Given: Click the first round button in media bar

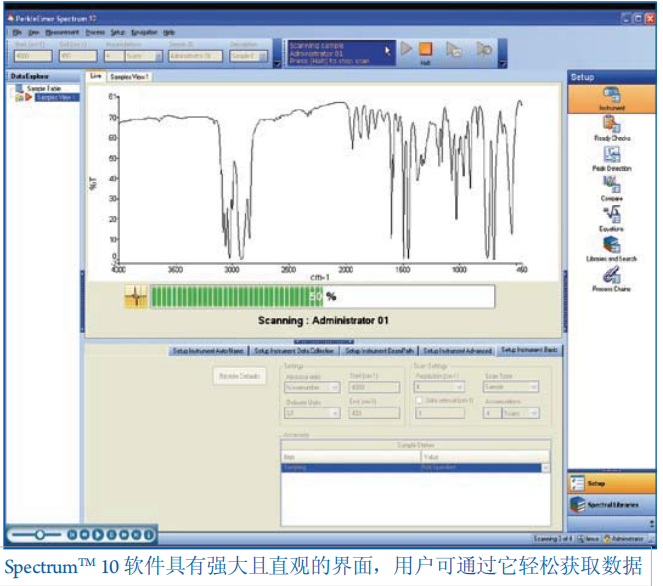Looking at the screenshot, I should point(72,535).
